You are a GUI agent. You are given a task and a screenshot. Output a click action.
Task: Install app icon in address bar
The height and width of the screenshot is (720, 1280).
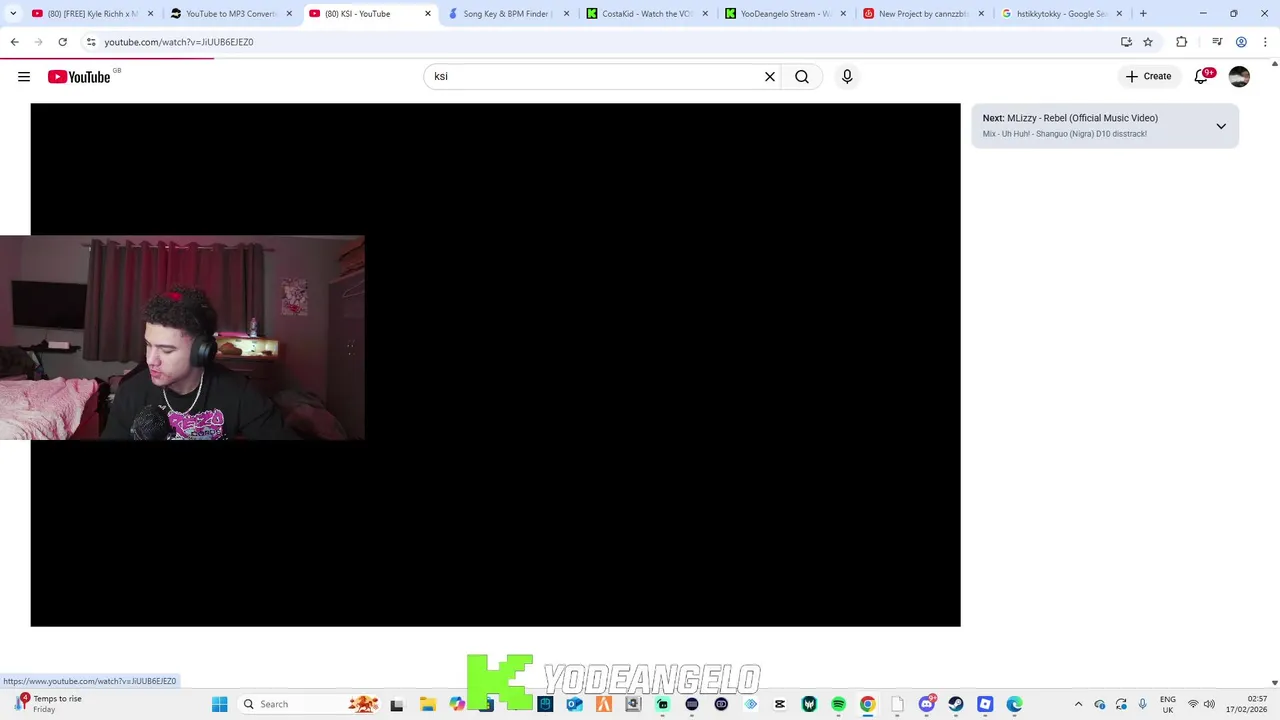pos(1126,42)
